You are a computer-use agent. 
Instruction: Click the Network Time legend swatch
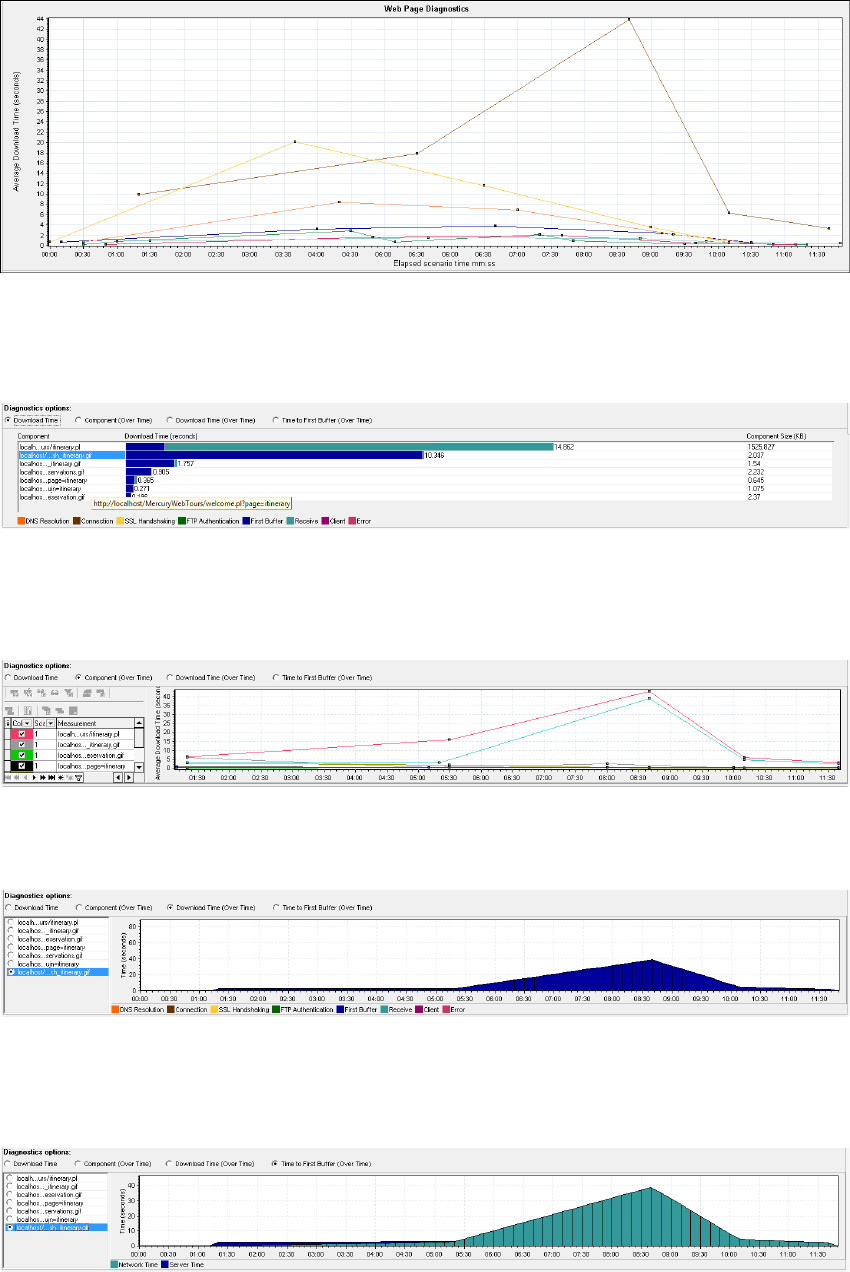(114, 1265)
